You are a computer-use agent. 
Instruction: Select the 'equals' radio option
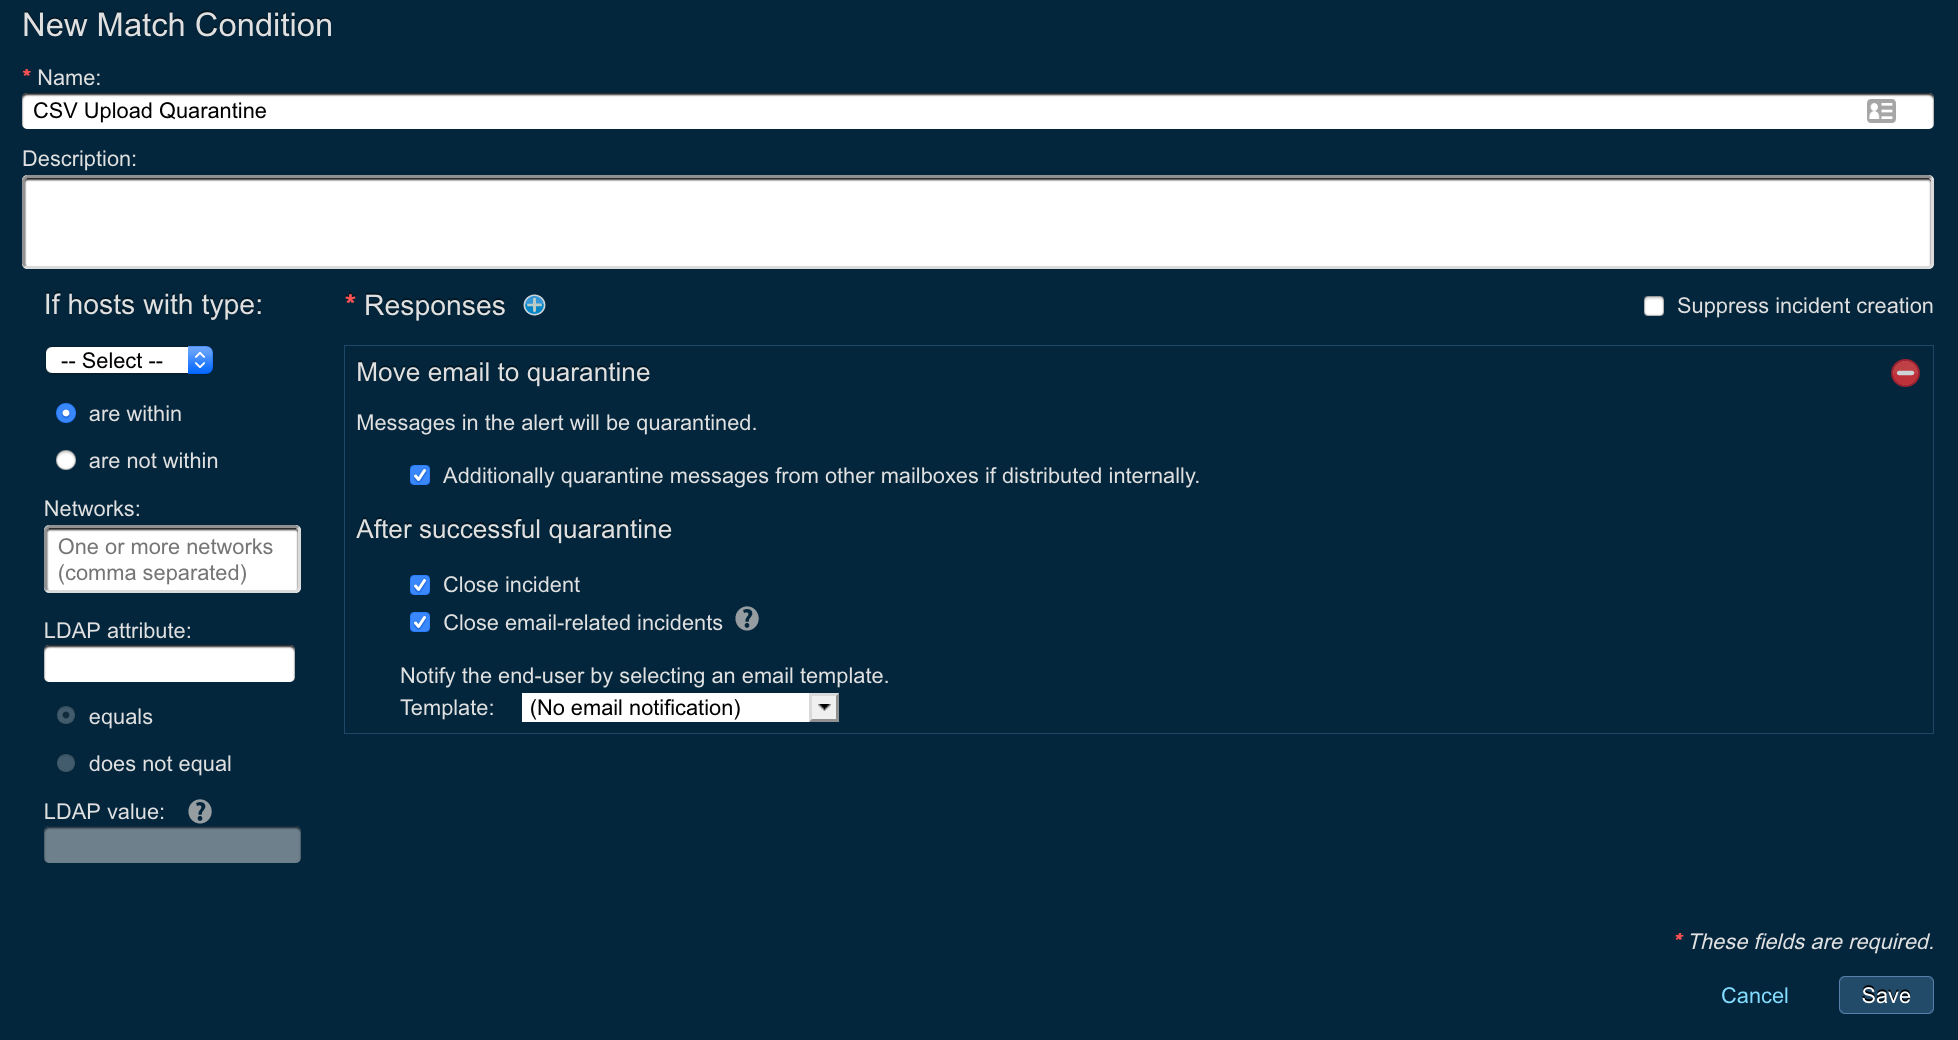click(66, 716)
